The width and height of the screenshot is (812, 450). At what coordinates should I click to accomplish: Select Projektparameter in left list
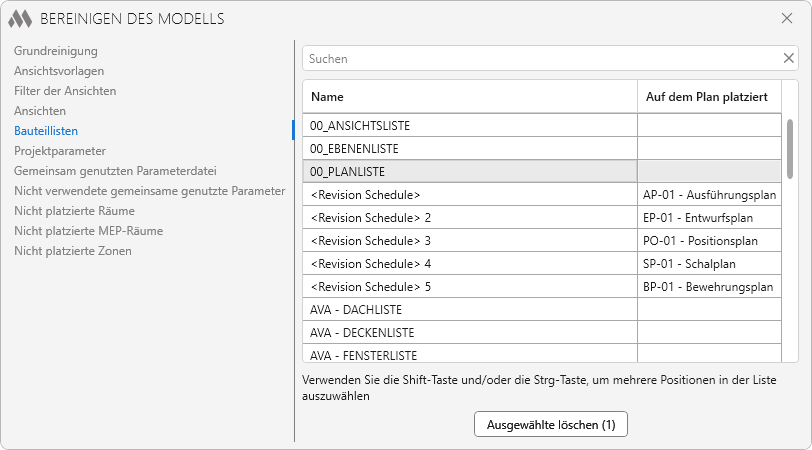pos(59,150)
